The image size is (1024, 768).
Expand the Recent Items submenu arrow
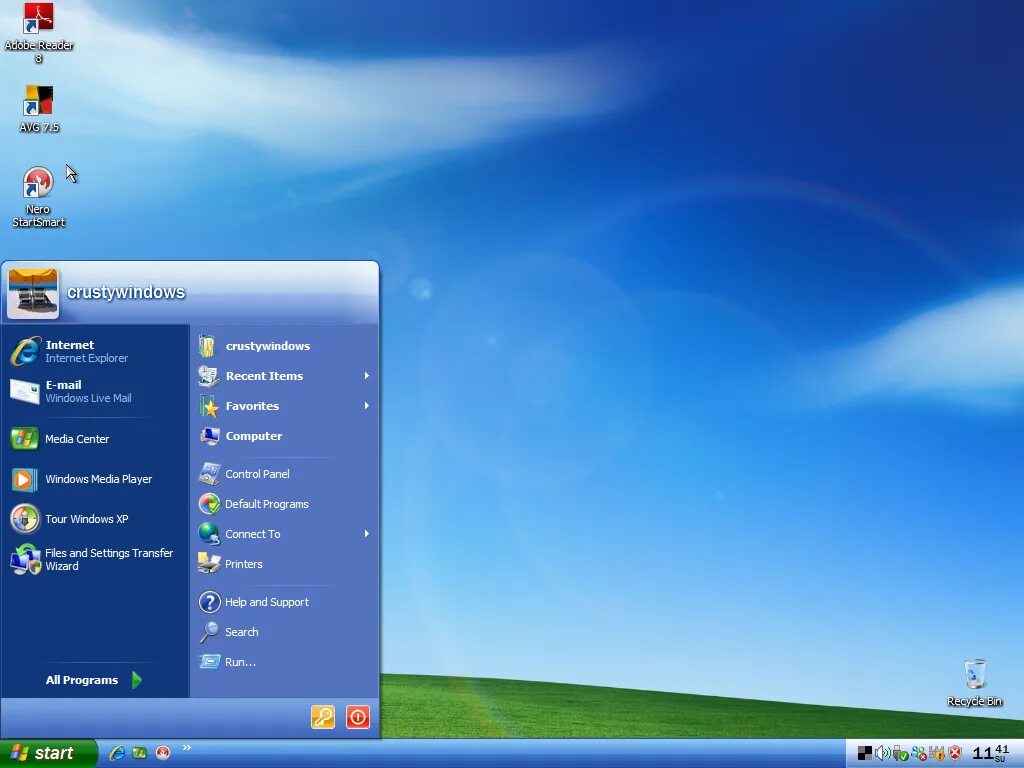point(366,376)
